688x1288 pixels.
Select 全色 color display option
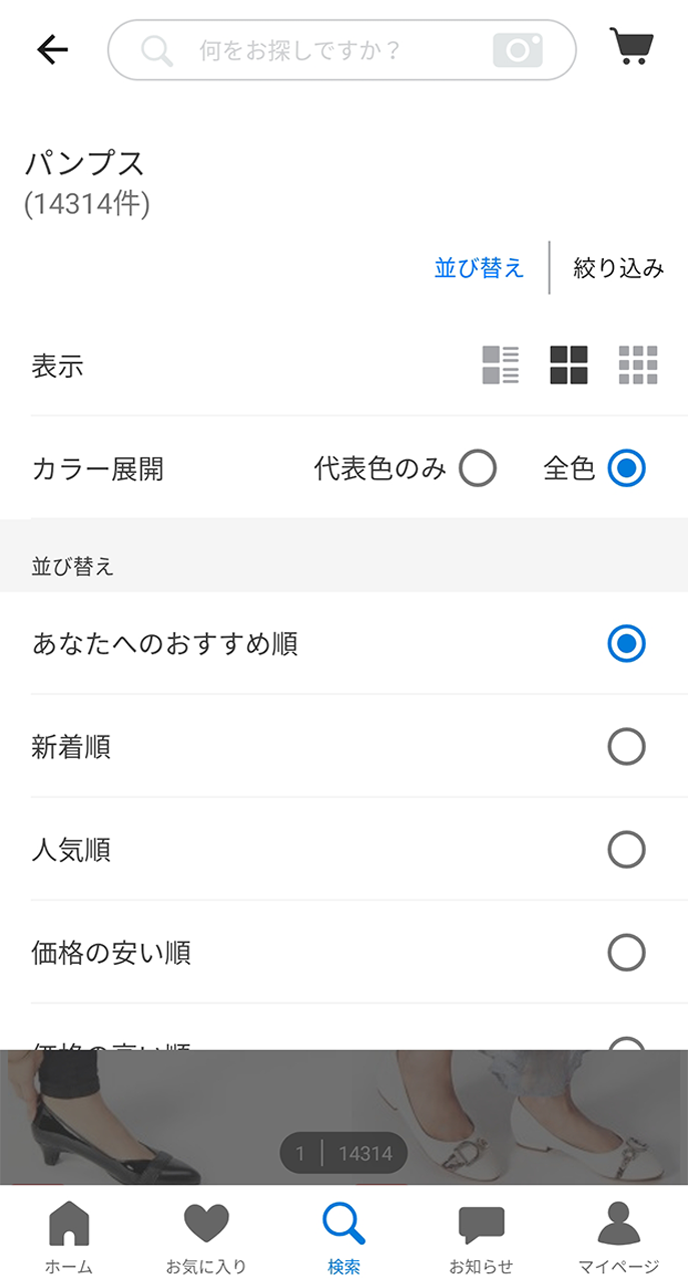pos(626,468)
